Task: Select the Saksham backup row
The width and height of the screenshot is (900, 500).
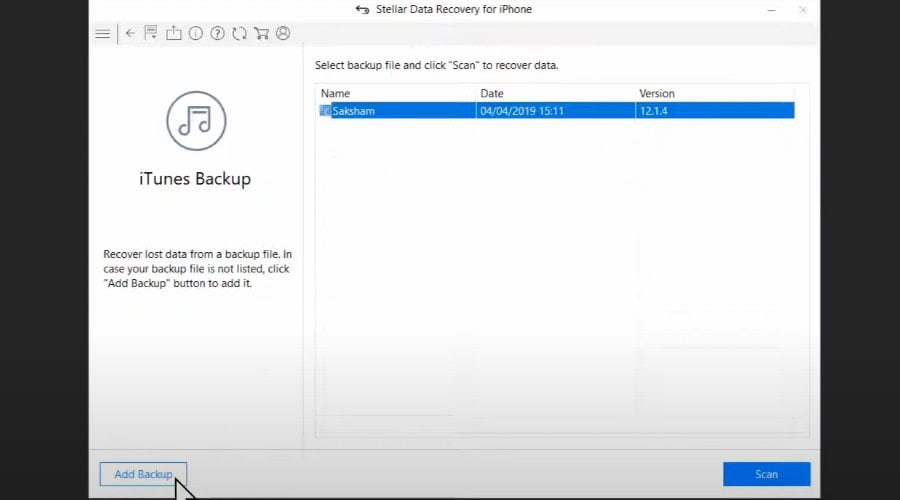Action: tap(557, 111)
